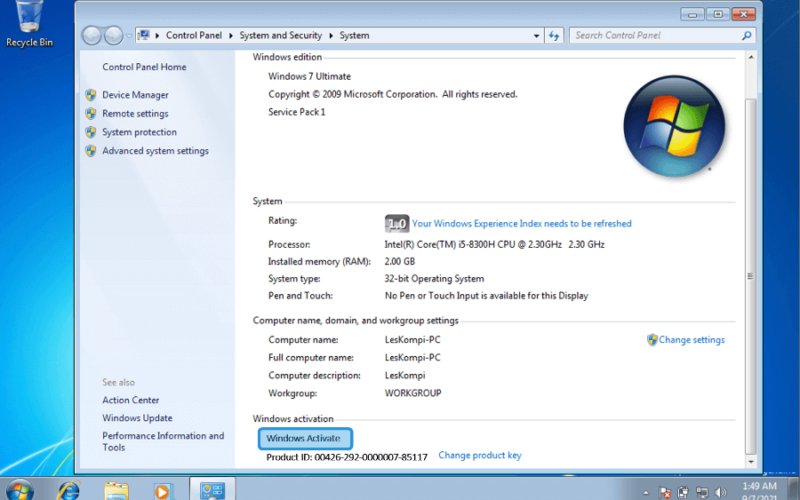This screenshot has width=800, height=500.
Task: Open Windows Update under See also
Action: click(x=137, y=418)
